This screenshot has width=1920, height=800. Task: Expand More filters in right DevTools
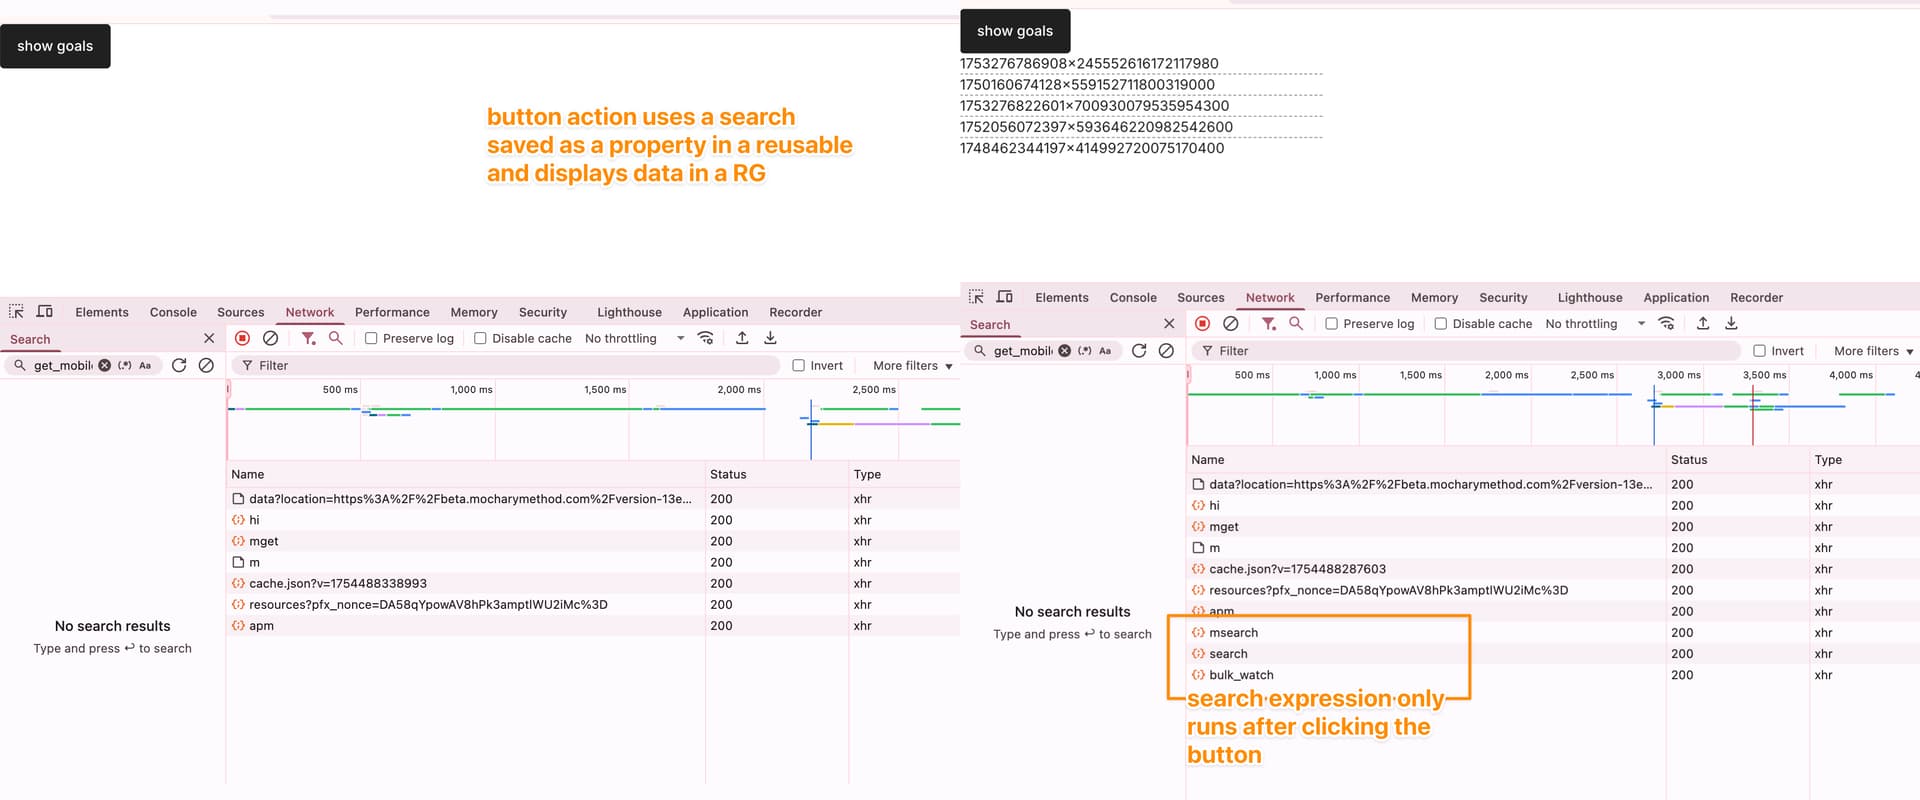pyautogui.click(x=1873, y=350)
